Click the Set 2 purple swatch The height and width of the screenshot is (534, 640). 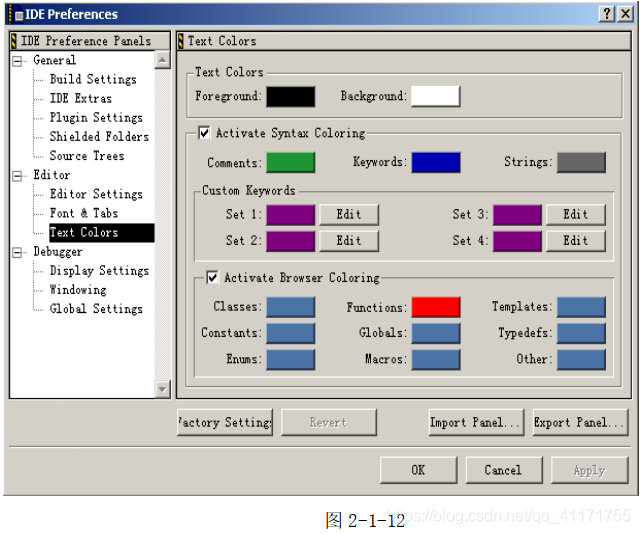291,241
